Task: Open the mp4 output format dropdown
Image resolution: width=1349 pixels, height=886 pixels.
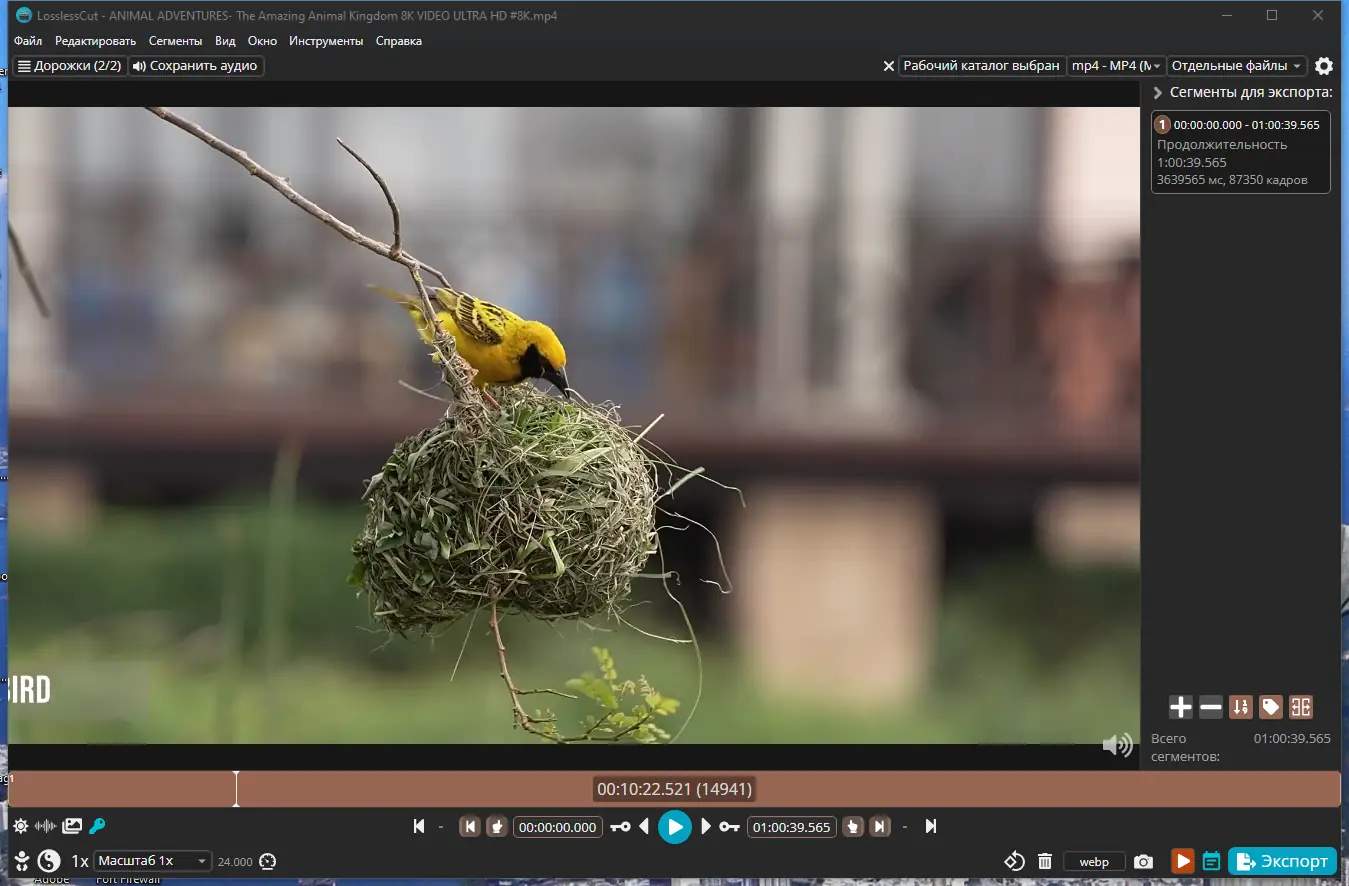Action: tap(1116, 66)
